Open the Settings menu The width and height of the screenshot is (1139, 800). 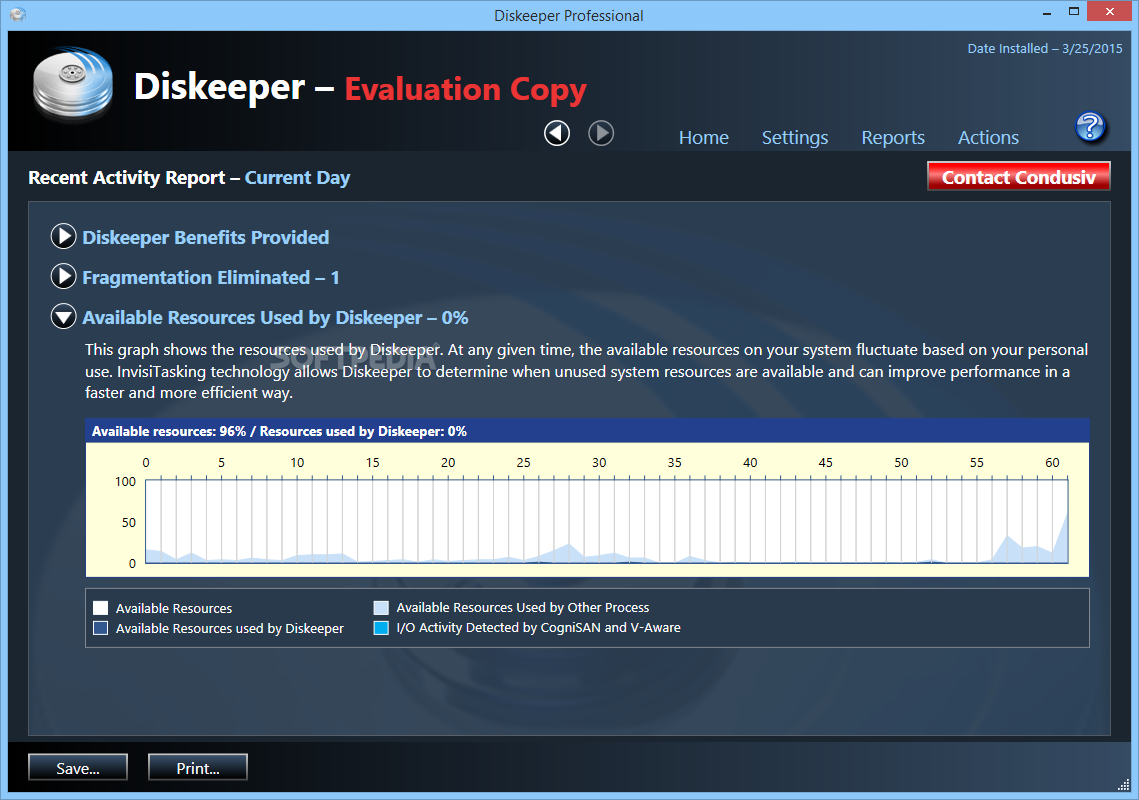[x=795, y=137]
